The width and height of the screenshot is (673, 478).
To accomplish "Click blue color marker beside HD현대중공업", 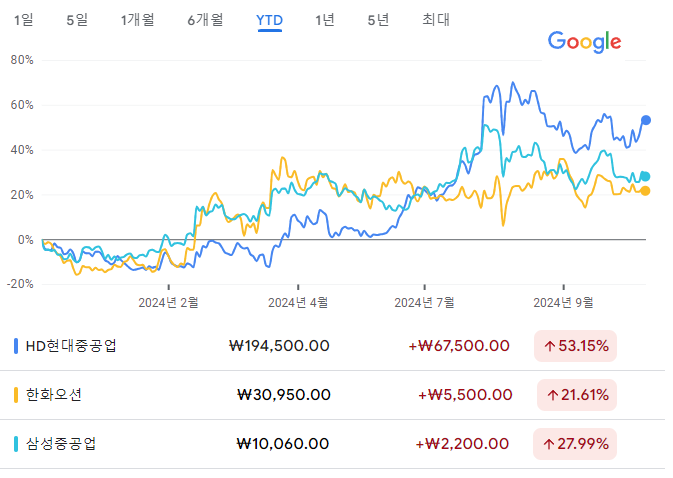I will point(16,346).
